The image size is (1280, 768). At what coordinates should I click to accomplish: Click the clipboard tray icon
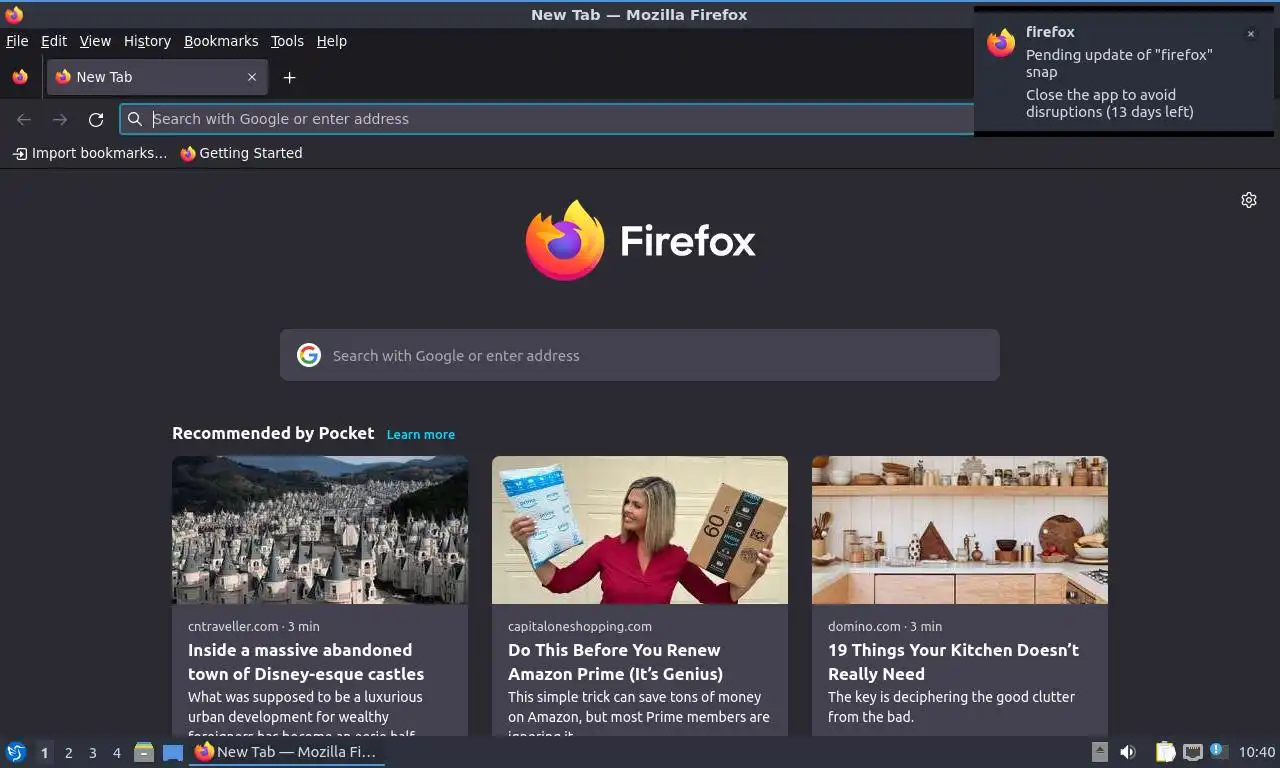(x=1165, y=752)
